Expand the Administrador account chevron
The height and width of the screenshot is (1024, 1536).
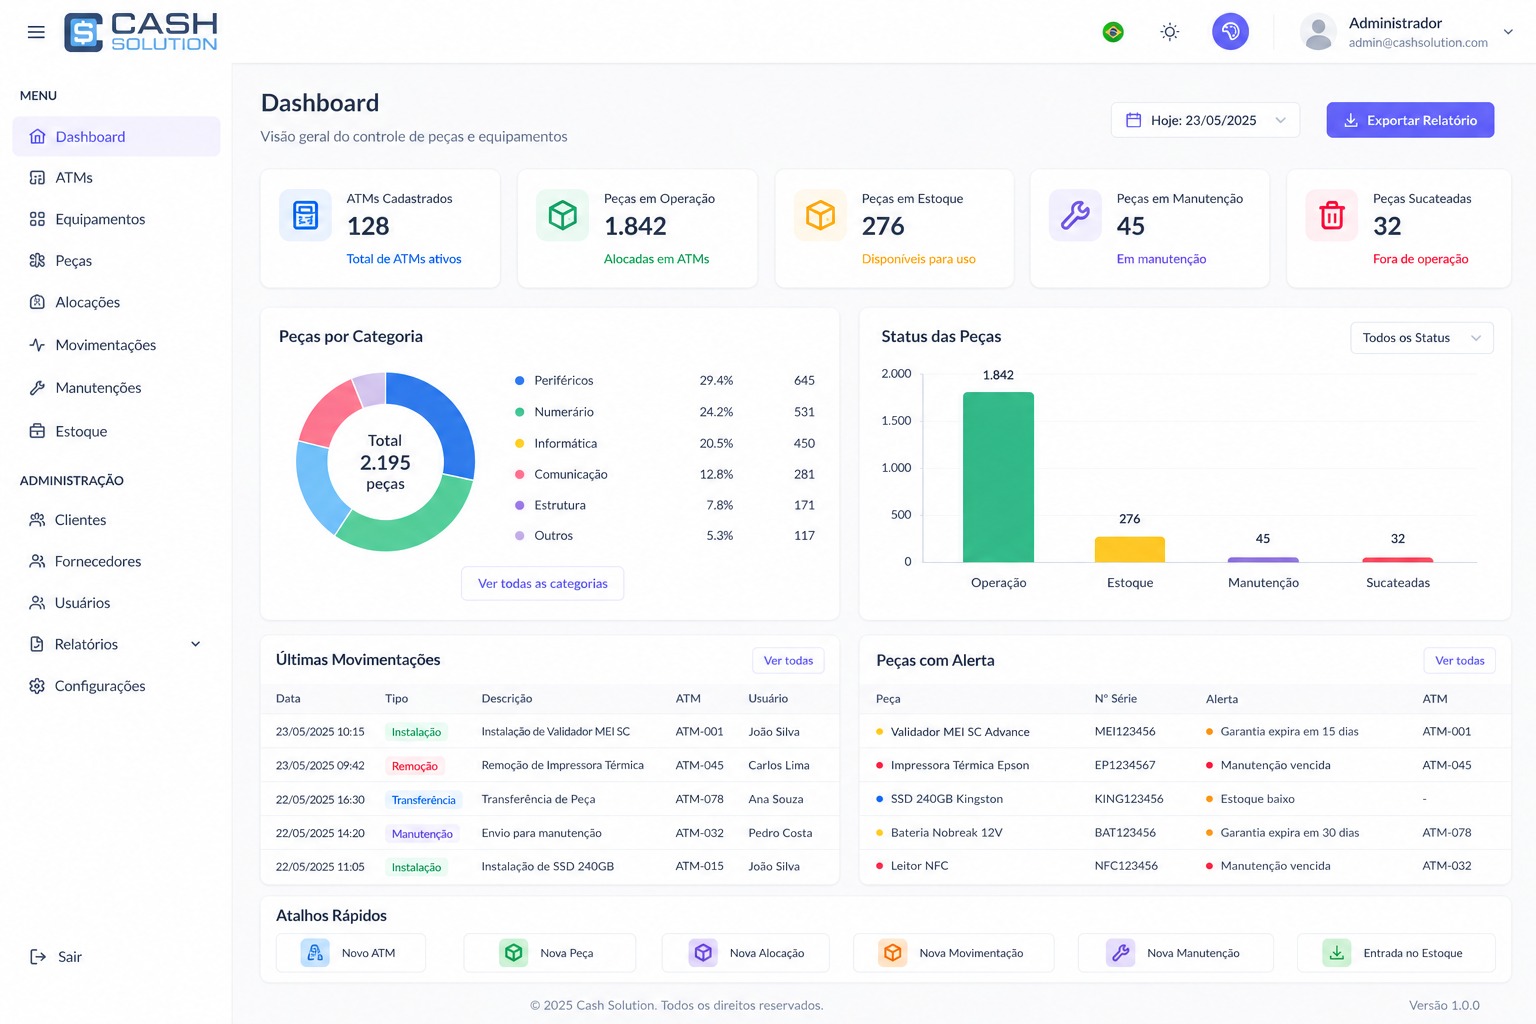coord(1508,32)
